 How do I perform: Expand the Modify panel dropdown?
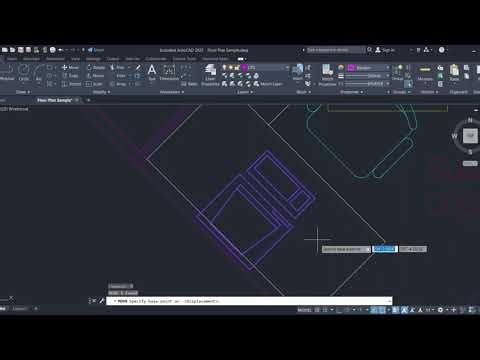(101, 92)
